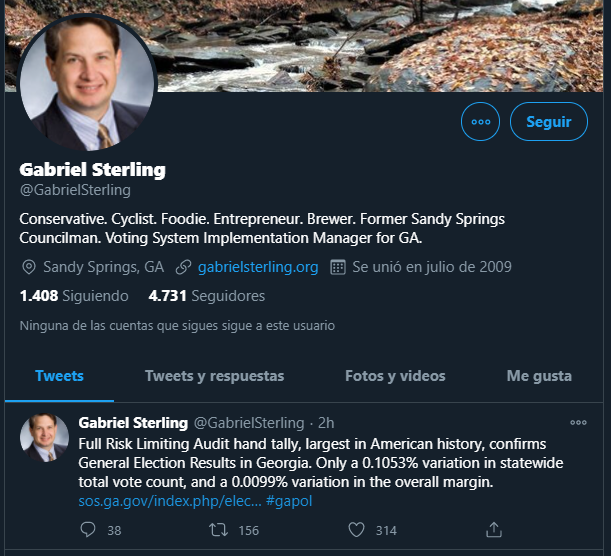Click the link chain icon beside website

(x=183, y=267)
